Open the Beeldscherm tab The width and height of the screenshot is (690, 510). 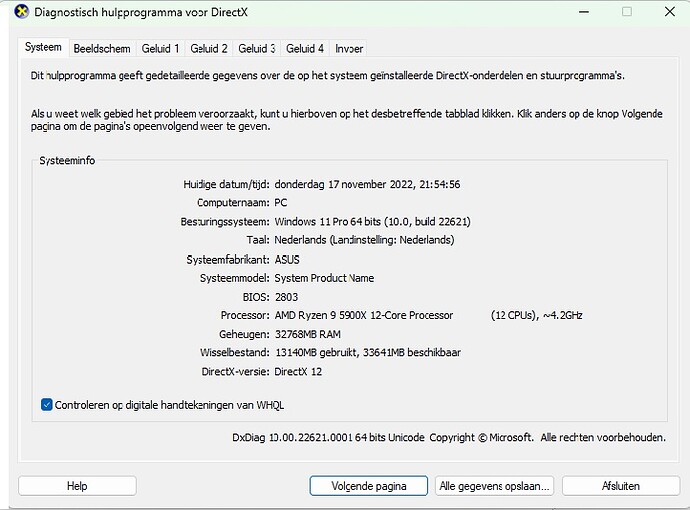[x=102, y=49]
